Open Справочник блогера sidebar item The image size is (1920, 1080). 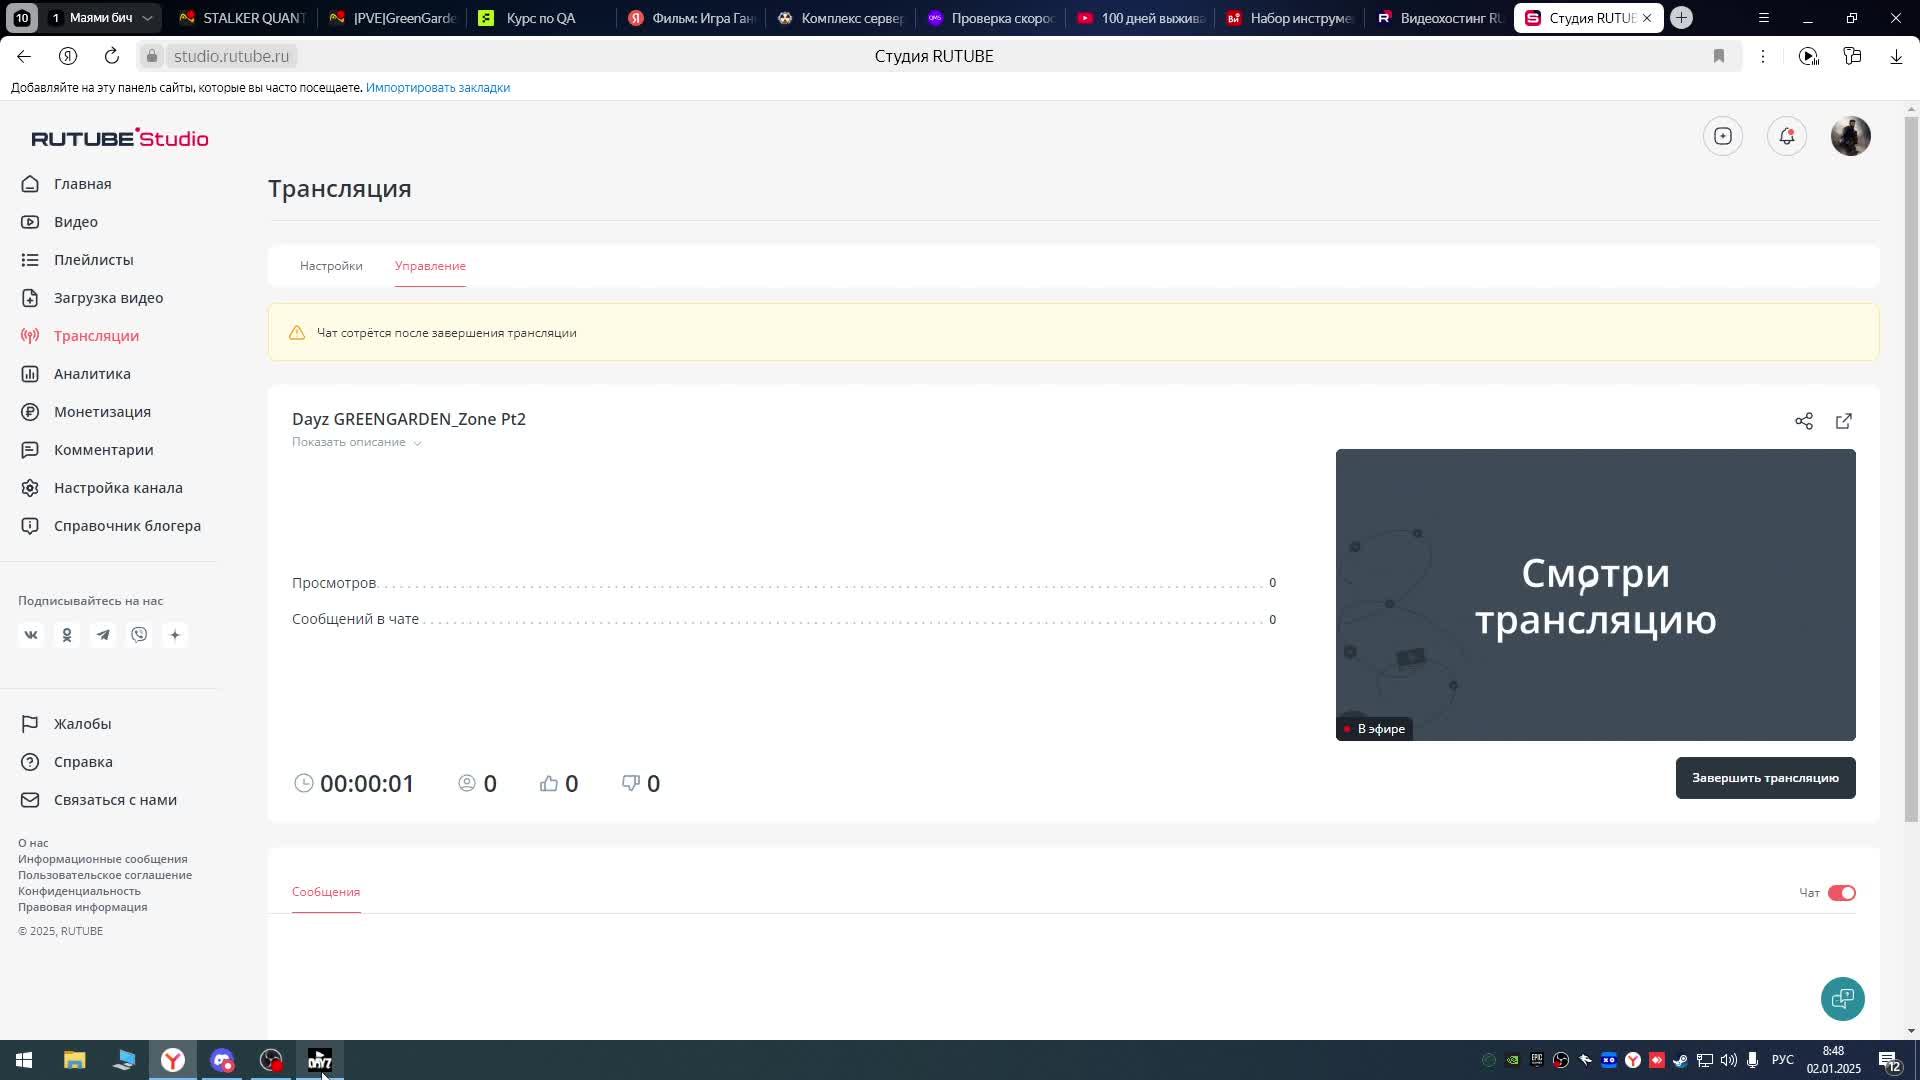pos(127,526)
